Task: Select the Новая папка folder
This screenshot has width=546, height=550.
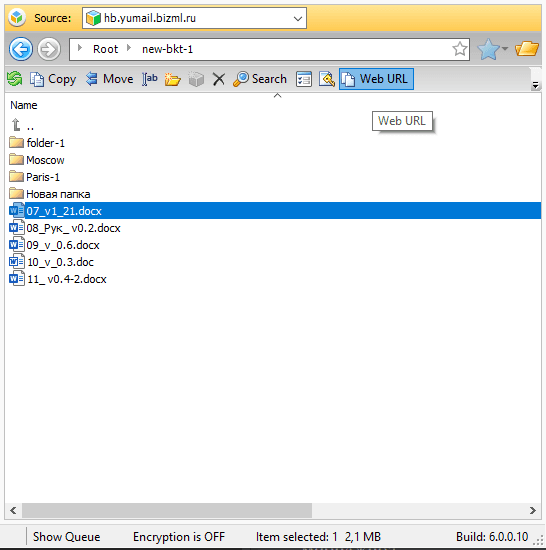Action: coord(49,194)
